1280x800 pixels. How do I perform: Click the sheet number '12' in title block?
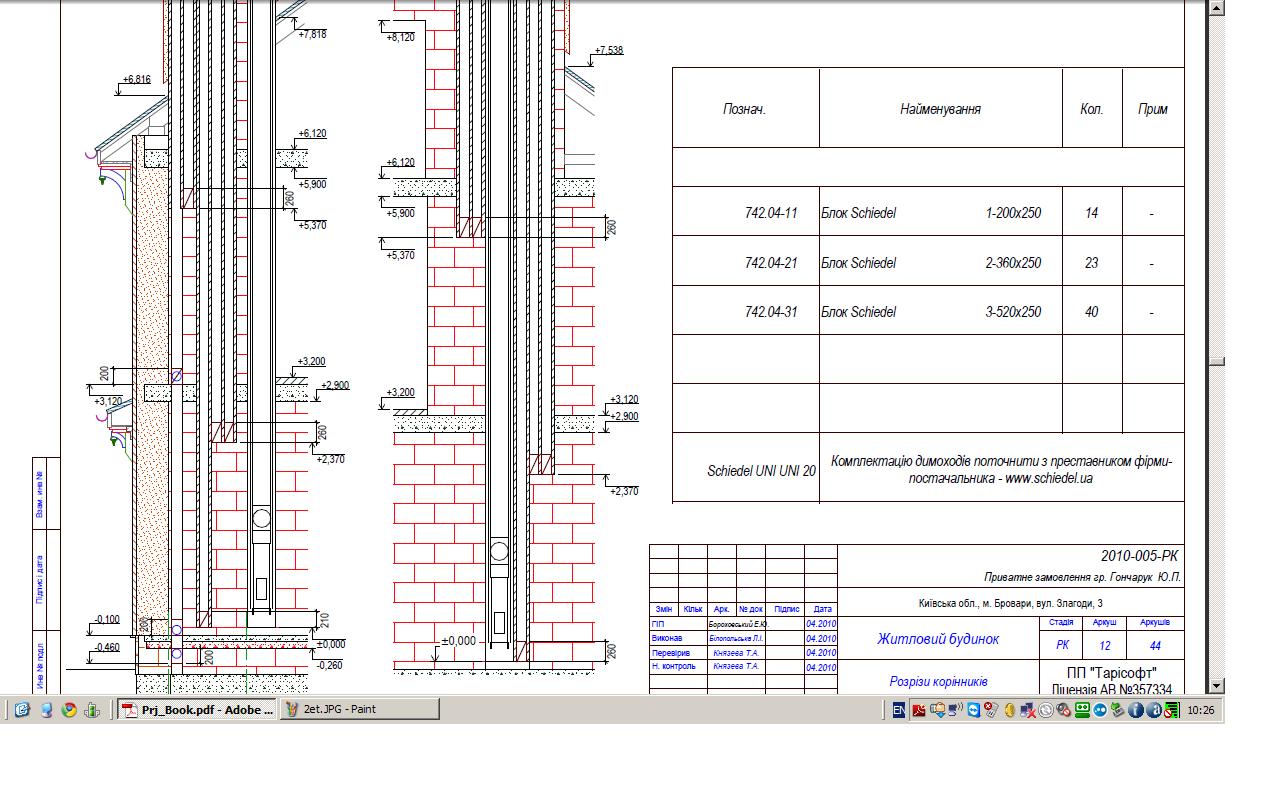1104,646
